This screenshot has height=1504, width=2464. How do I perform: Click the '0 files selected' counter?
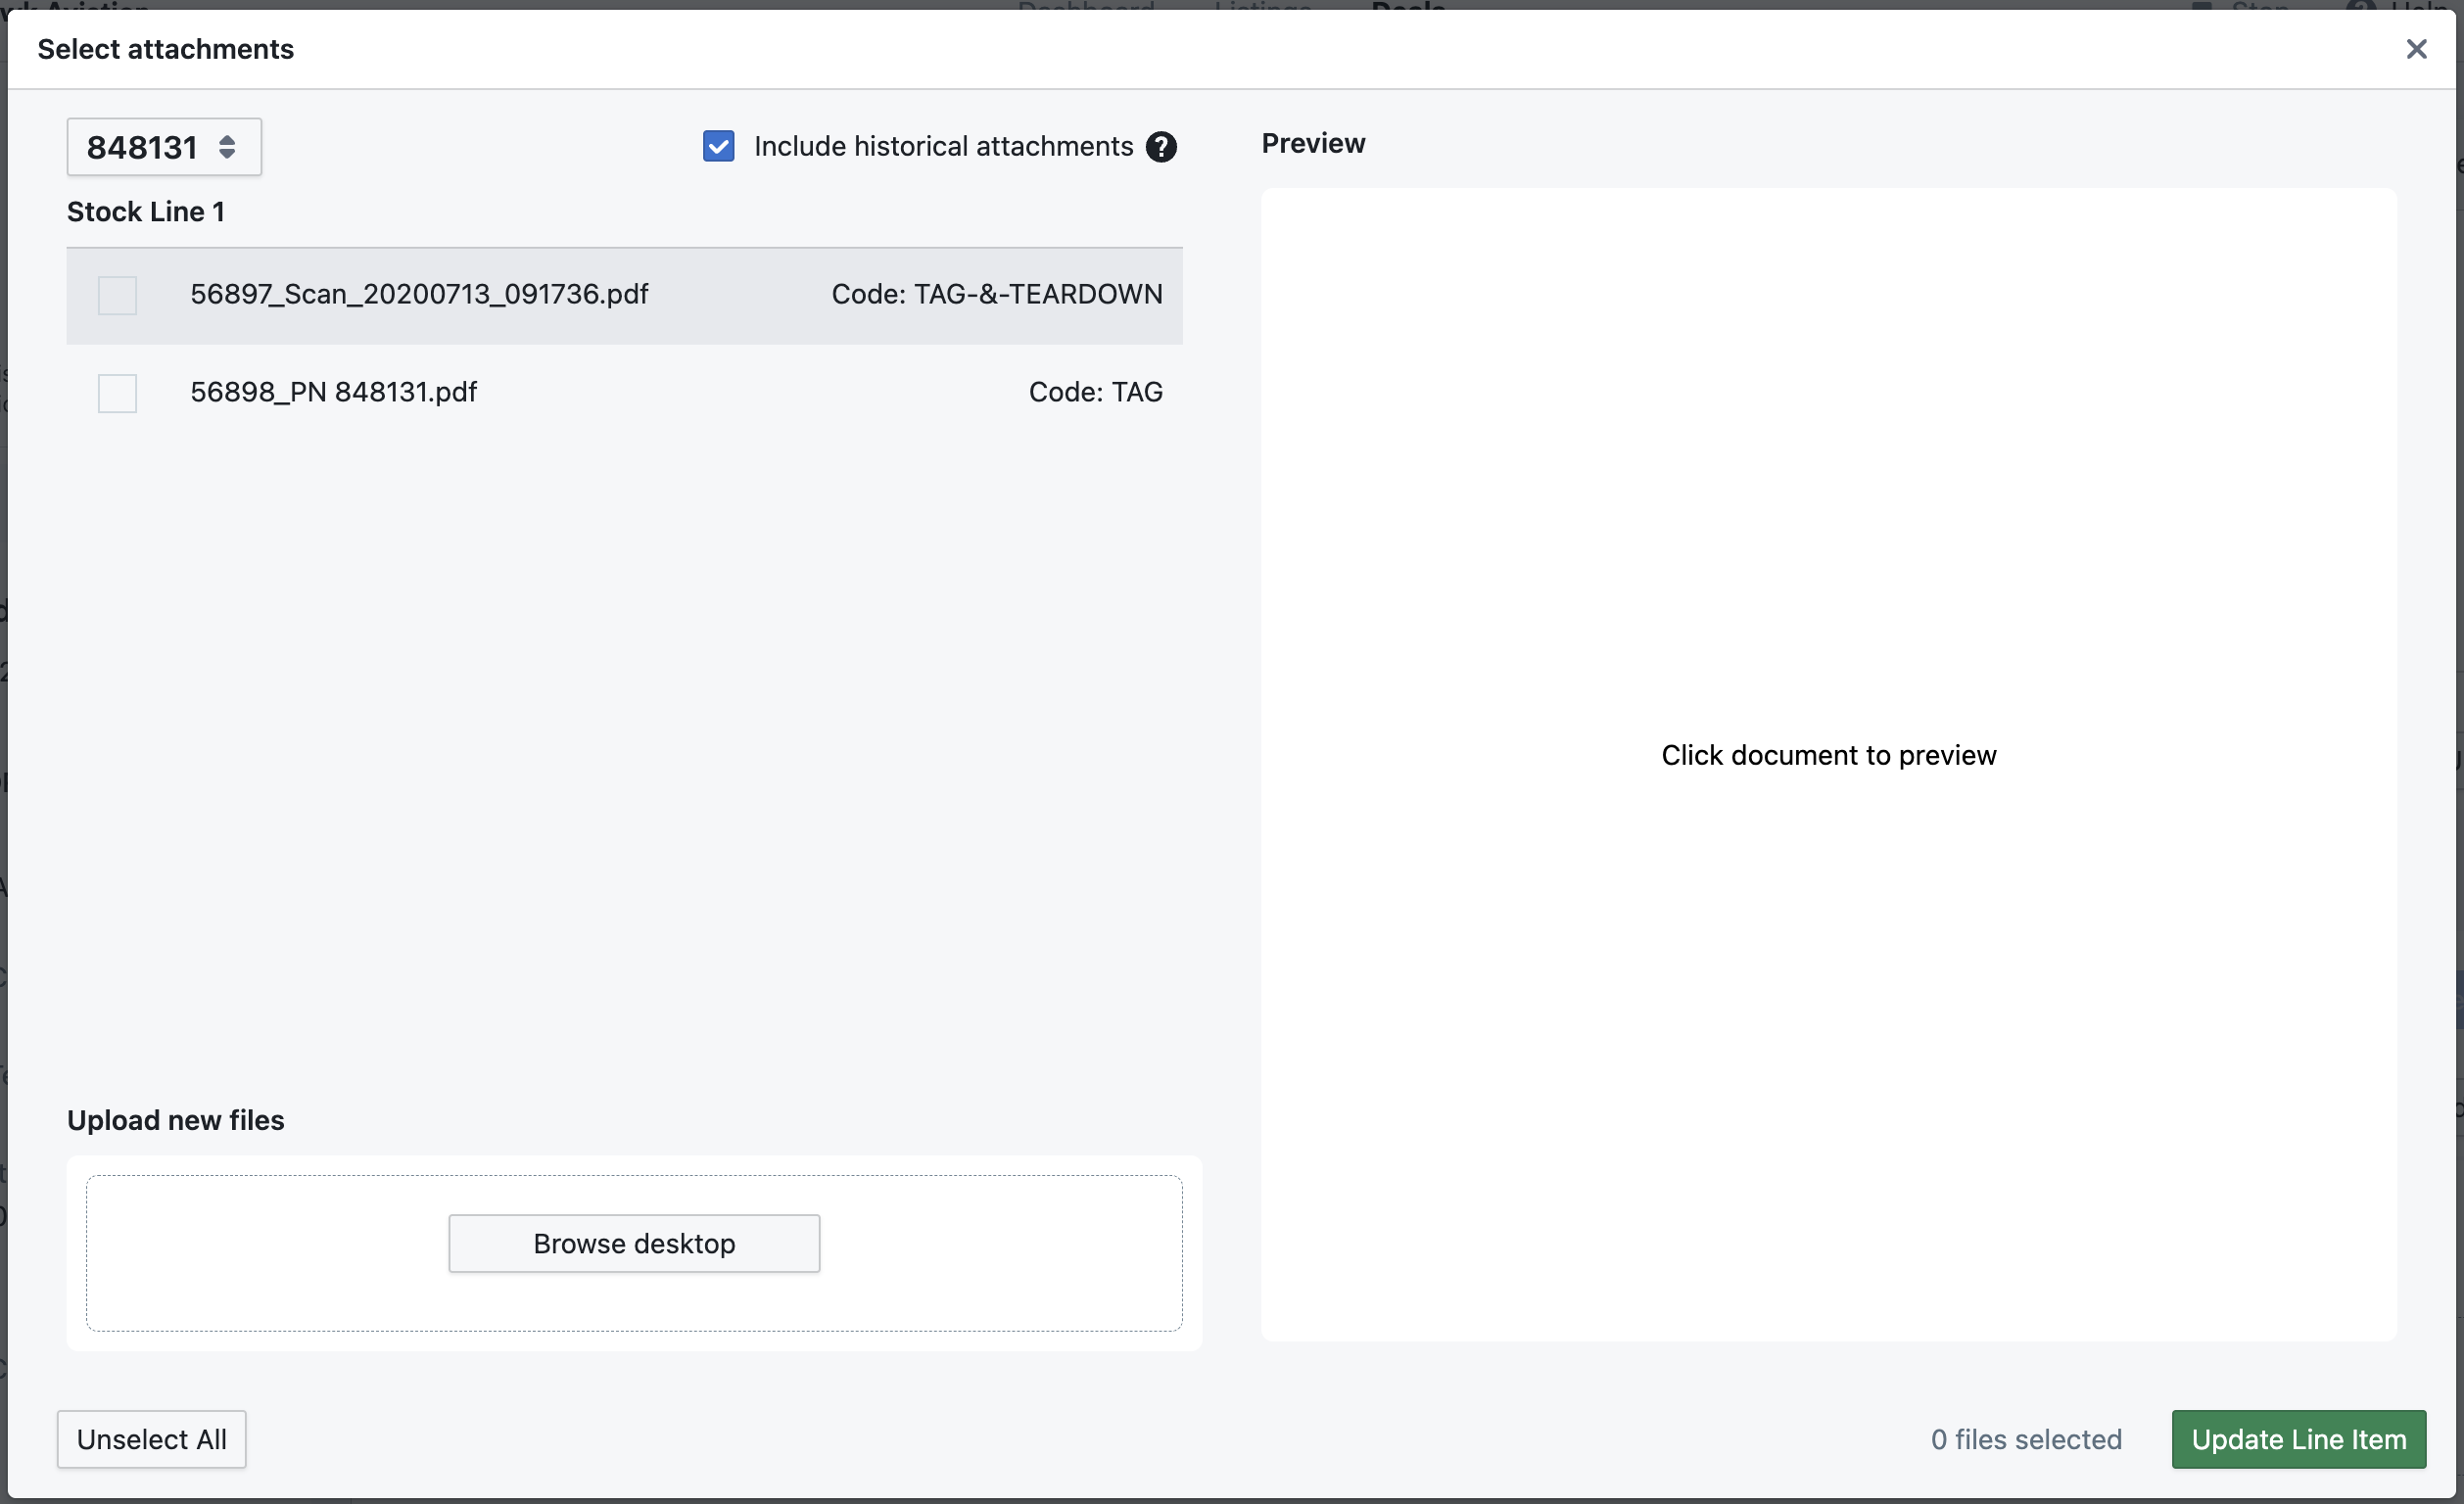[2025, 1439]
